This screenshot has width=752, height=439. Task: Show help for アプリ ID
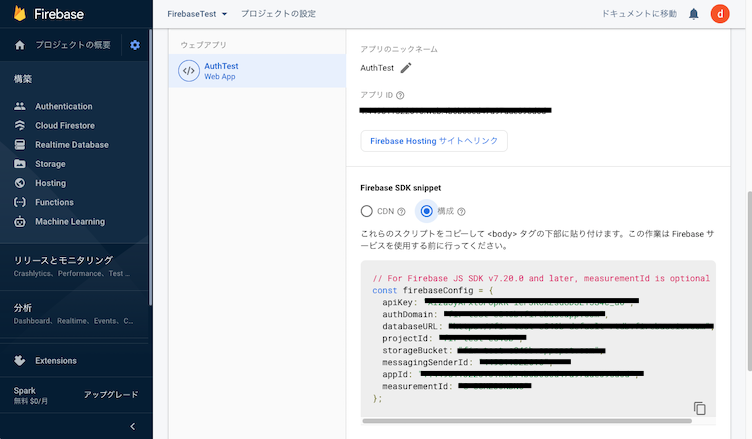(400, 95)
